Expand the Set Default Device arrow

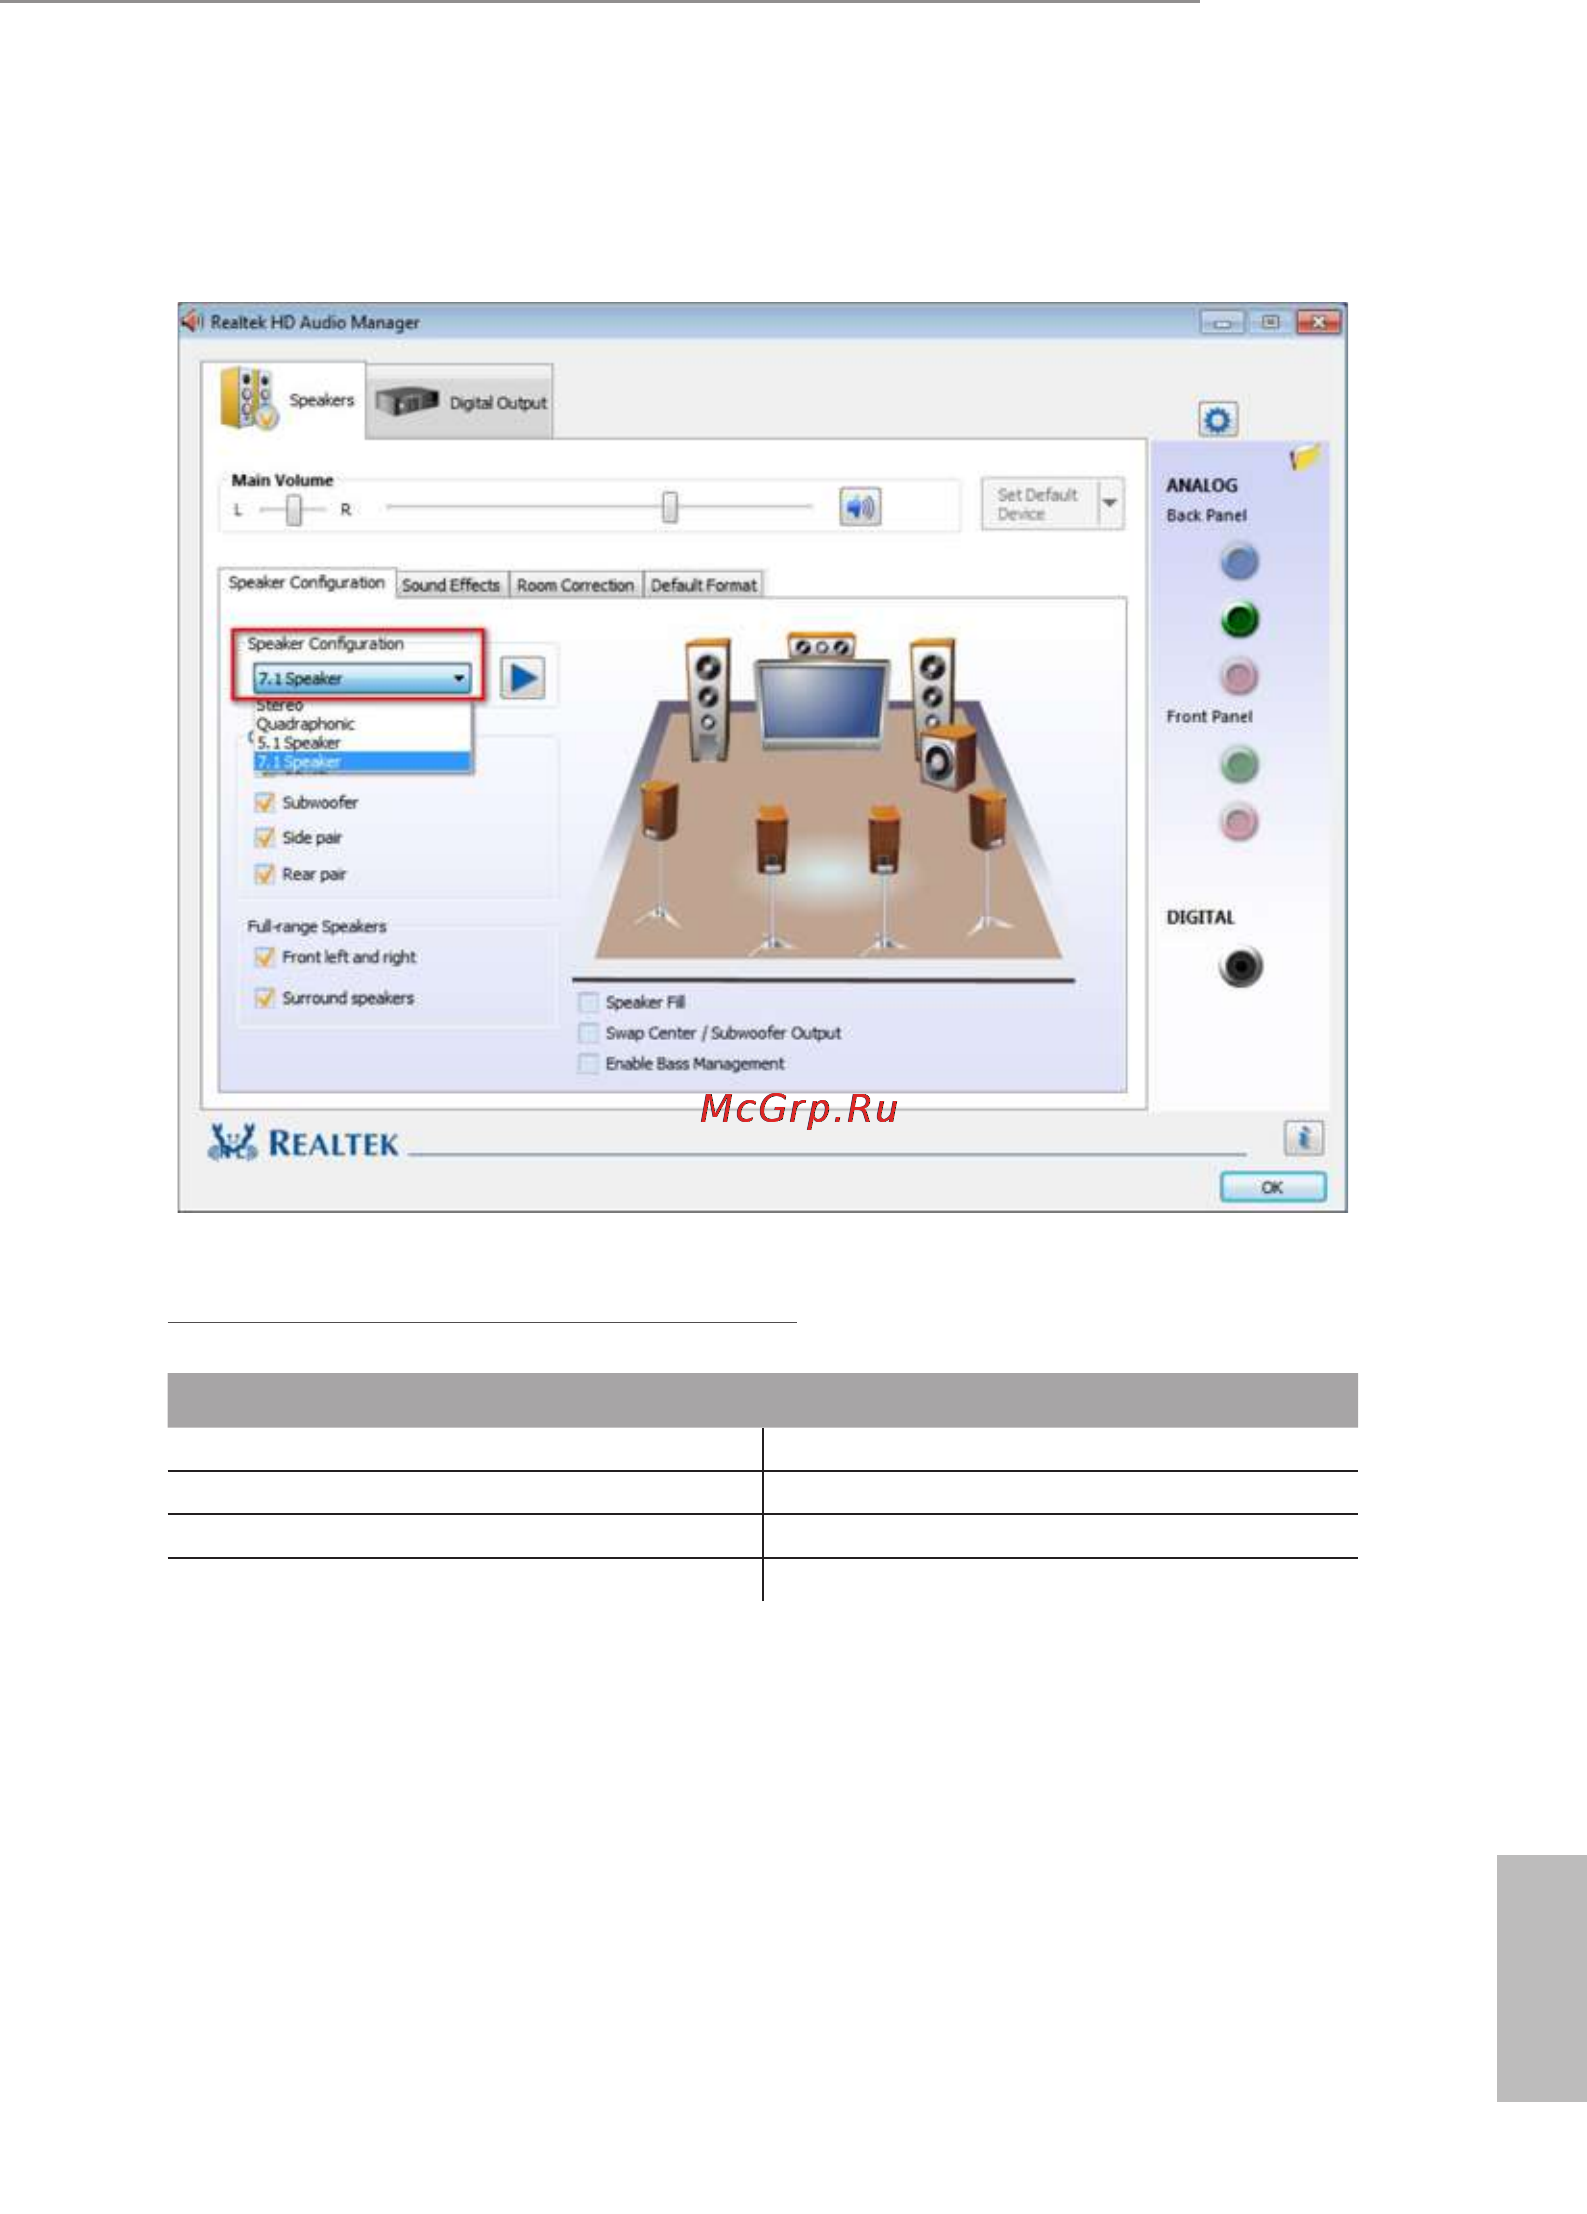tap(1110, 503)
